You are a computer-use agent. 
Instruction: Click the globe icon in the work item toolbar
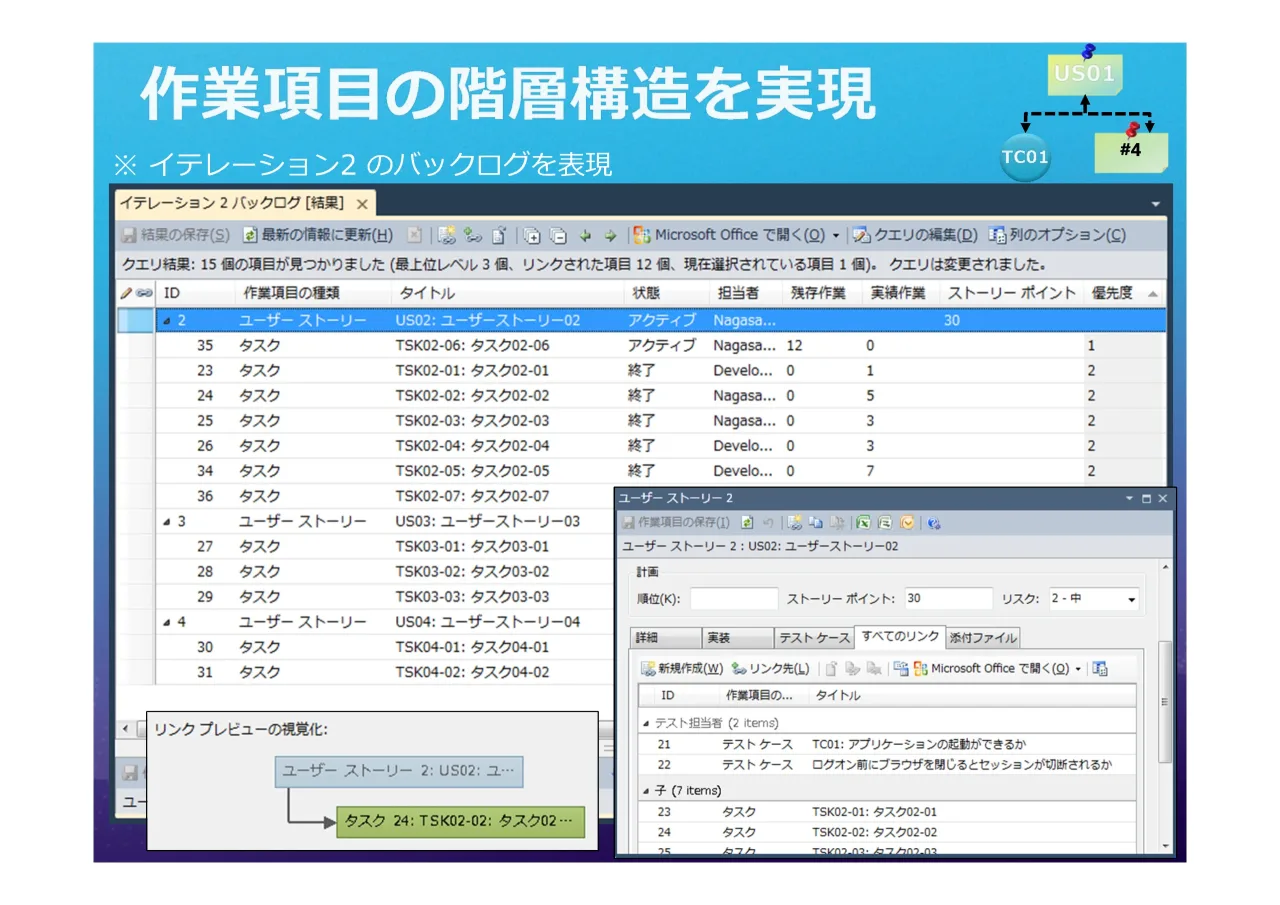point(933,522)
